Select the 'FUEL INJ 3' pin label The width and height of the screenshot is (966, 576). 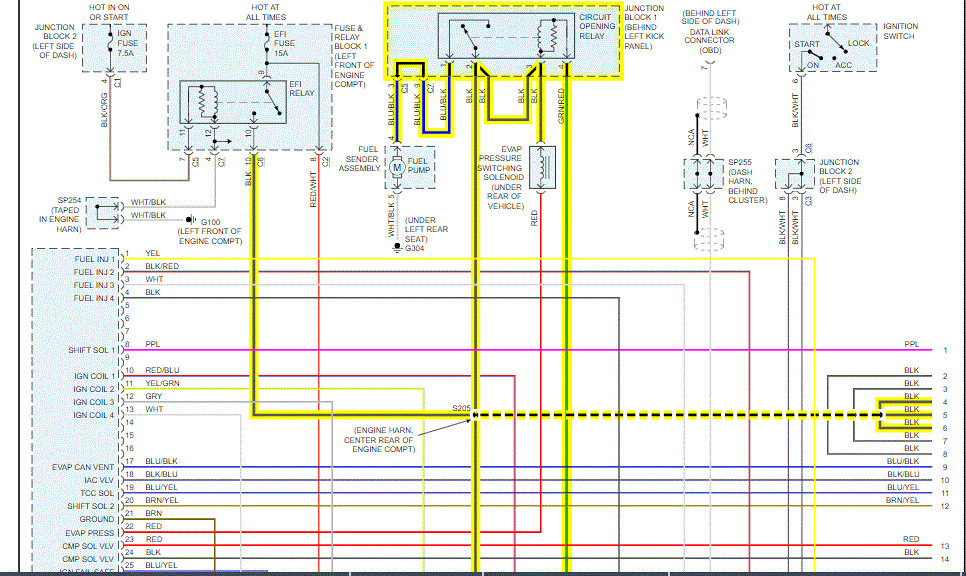[94, 285]
